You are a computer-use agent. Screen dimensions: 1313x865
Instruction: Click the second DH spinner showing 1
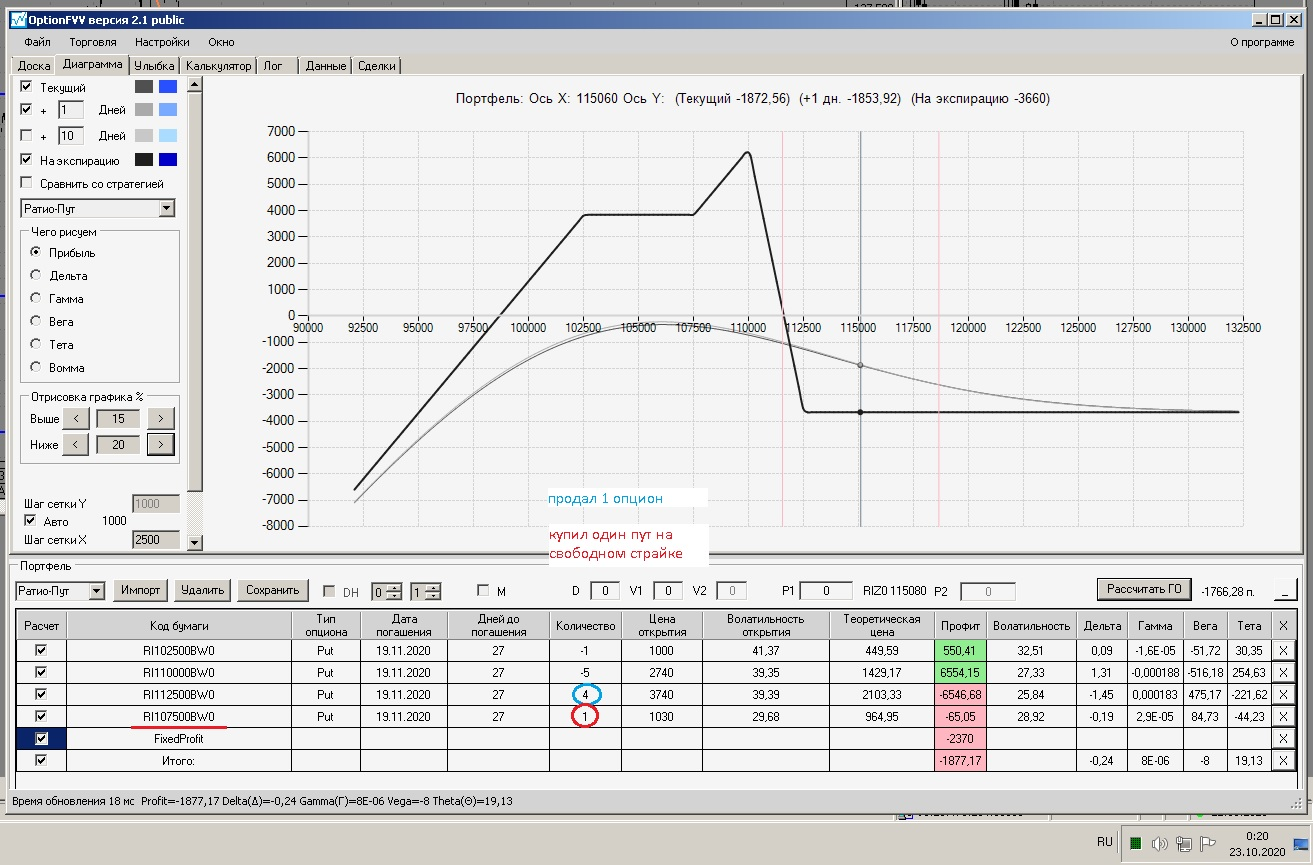coord(424,591)
